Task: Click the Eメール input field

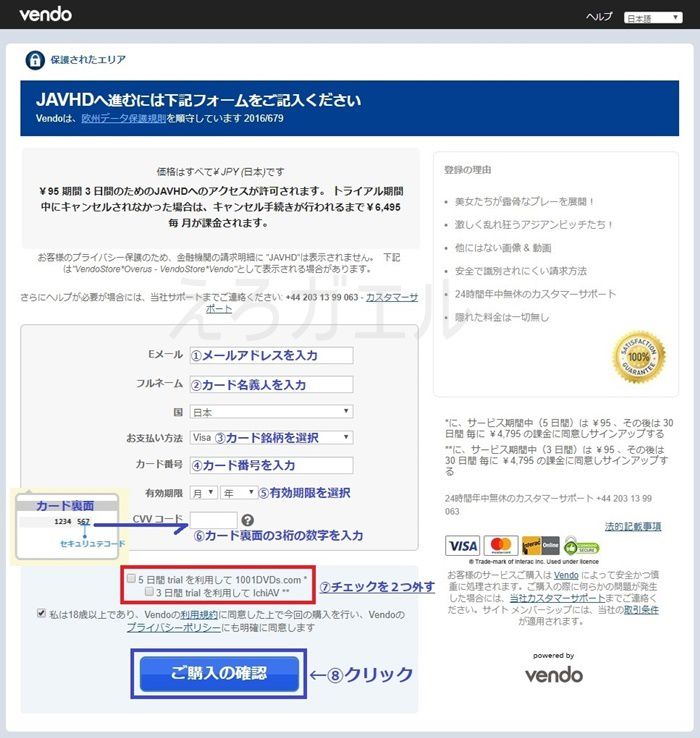Action: point(271,355)
